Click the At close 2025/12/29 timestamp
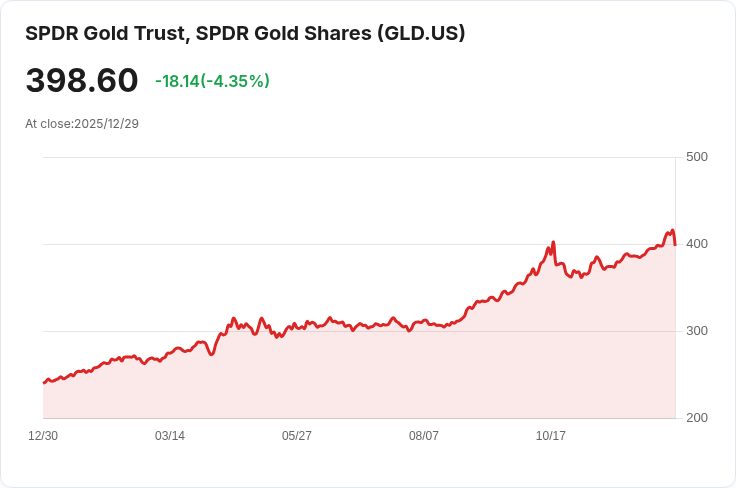The width and height of the screenshot is (736, 488). 82,123
